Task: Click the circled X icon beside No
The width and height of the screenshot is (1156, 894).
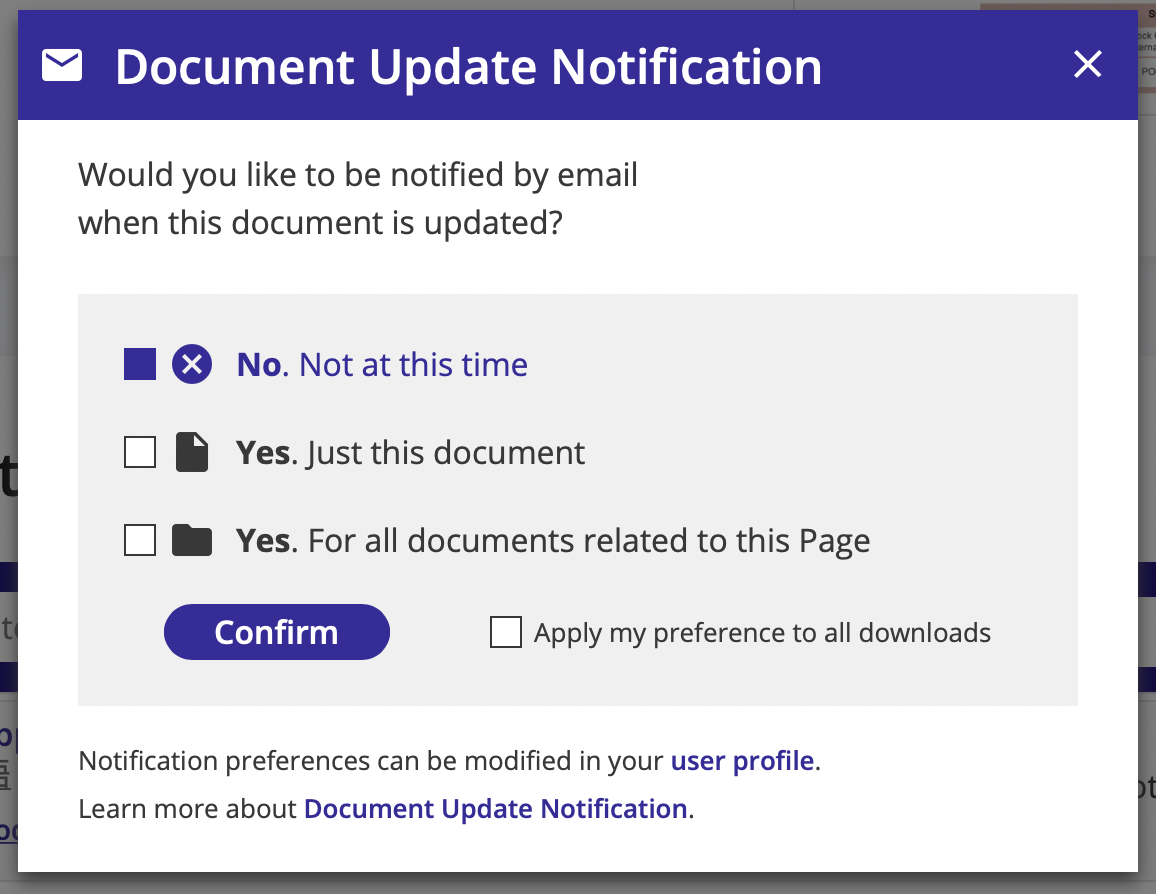Action: tap(192, 365)
